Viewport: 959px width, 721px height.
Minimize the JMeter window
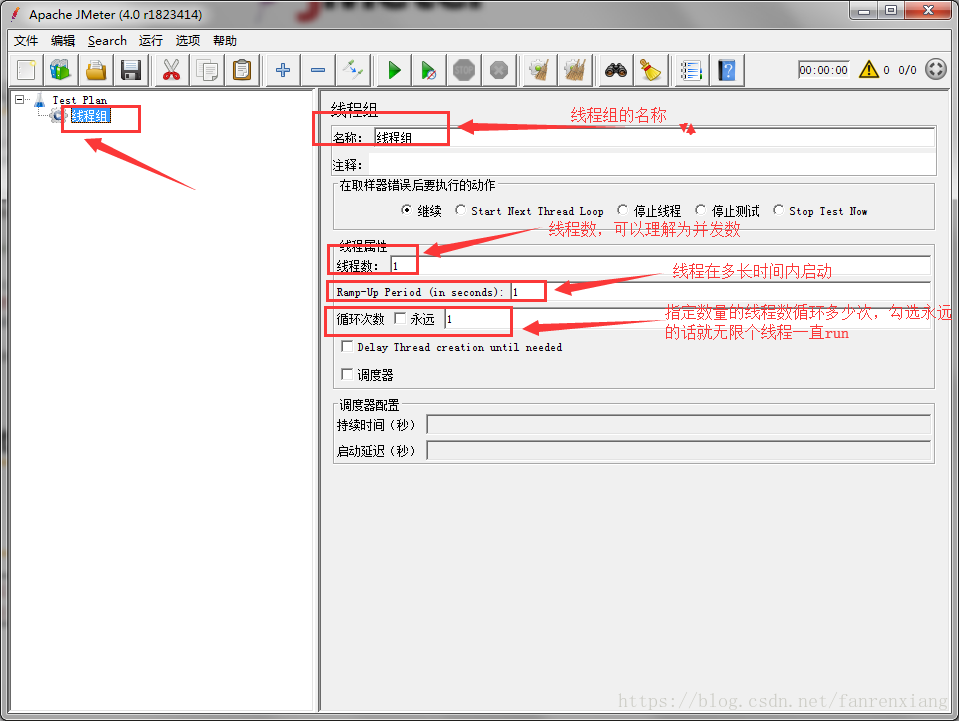click(864, 10)
